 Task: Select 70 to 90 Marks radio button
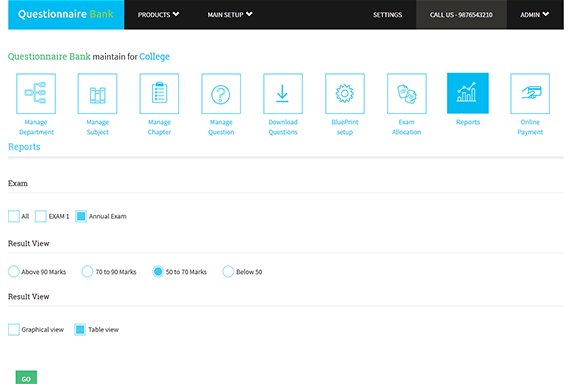point(87,272)
